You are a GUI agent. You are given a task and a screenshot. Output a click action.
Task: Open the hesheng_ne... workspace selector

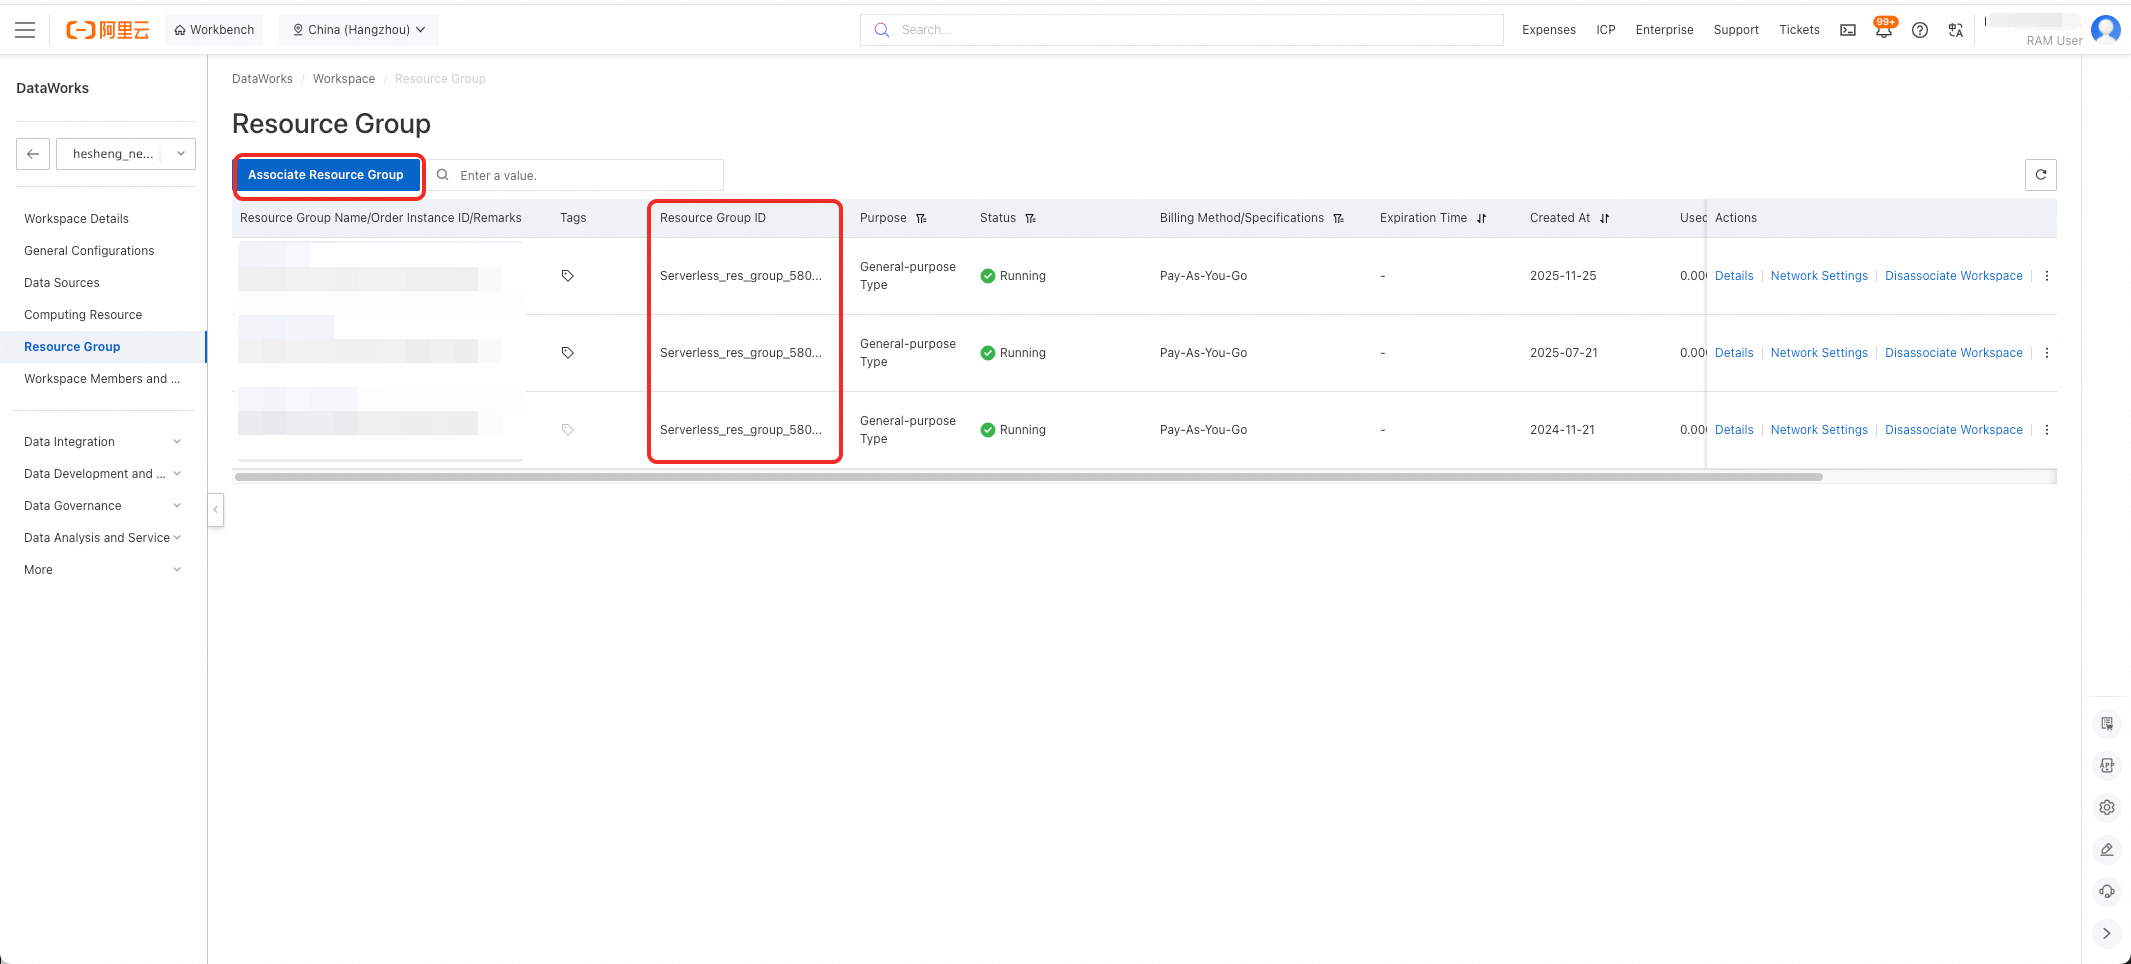(126, 154)
